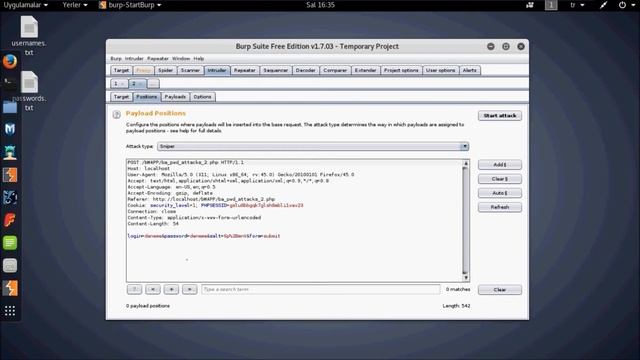
Task: Click the request editor scrollbar down arrow
Action: point(466,278)
